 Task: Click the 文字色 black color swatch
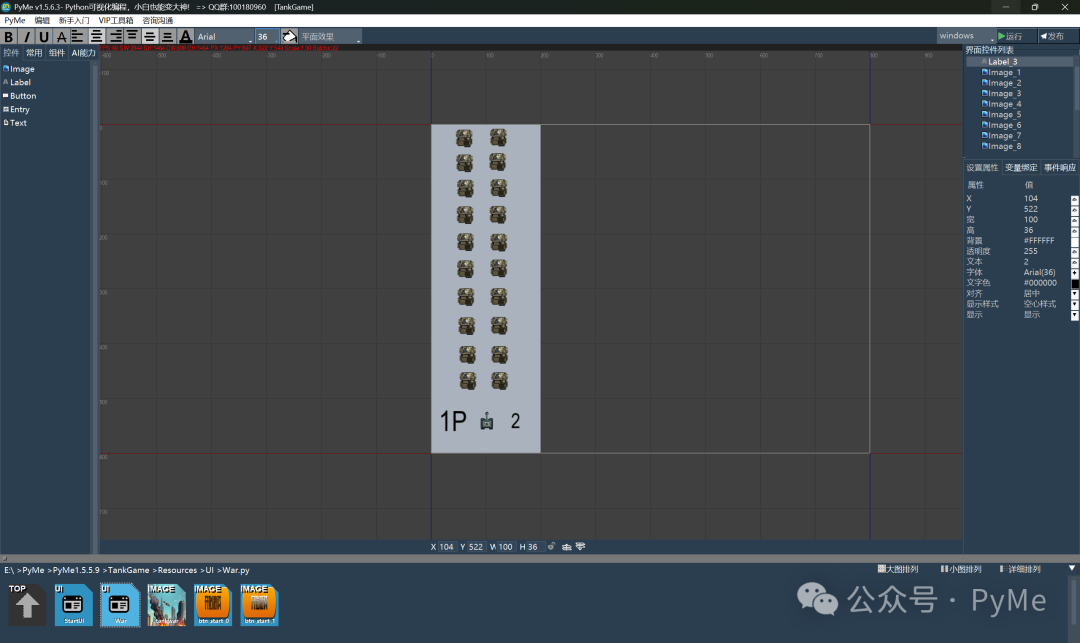[1074, 284]
